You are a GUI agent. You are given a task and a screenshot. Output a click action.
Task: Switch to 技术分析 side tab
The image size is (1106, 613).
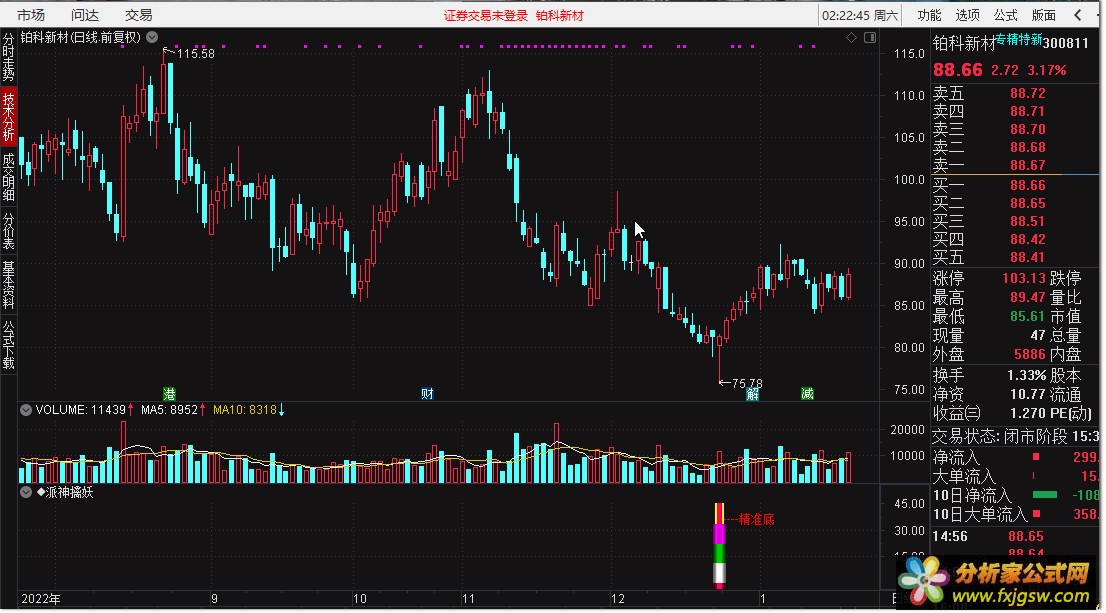(x=8, y=116)
